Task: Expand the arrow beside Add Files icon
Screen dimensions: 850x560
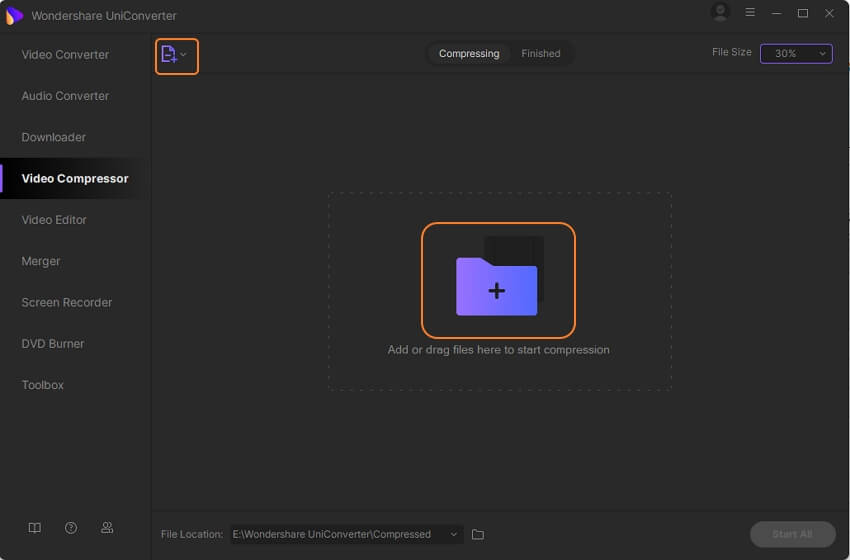Action: click(184, 55)
